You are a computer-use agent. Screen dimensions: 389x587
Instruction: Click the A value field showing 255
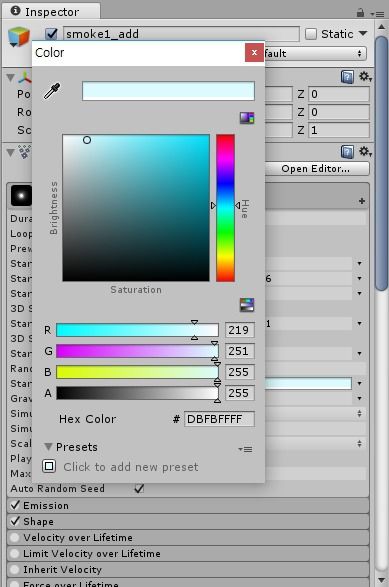(x=240, y=393)
